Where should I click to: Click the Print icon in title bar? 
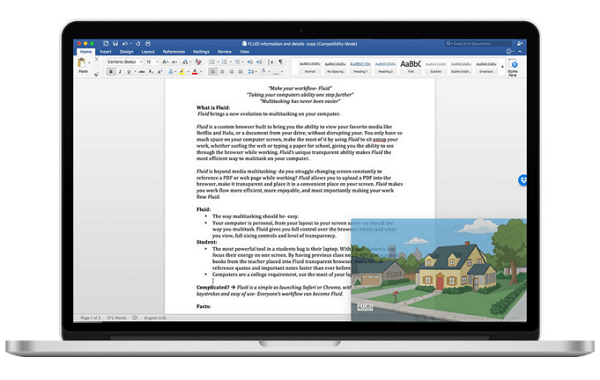[148, 44]
